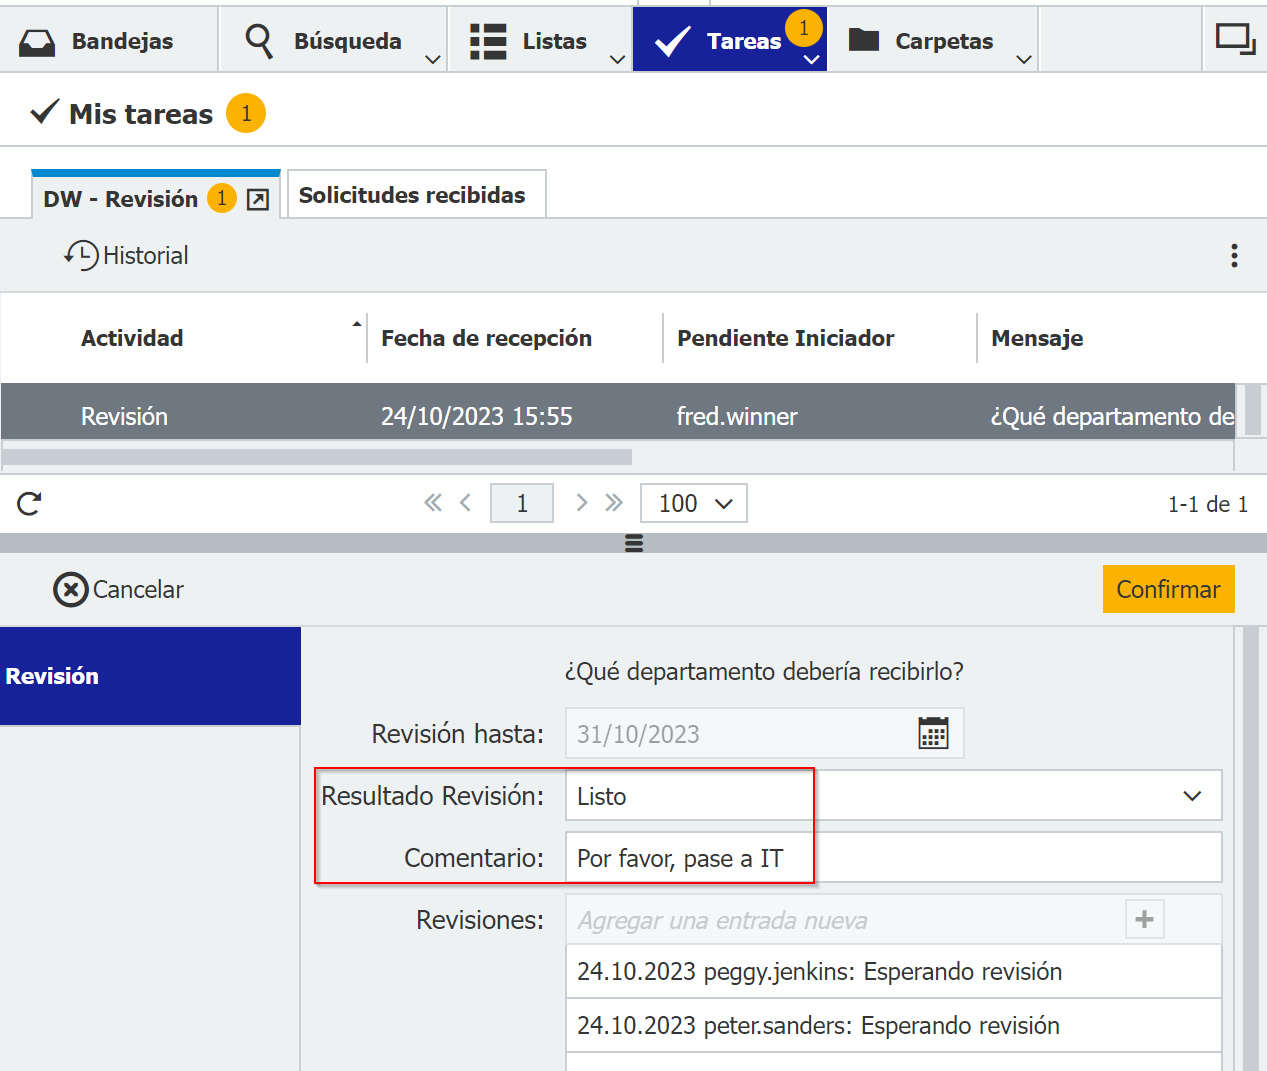Click the pop-out window icon top right

(x=1235, y=38)
